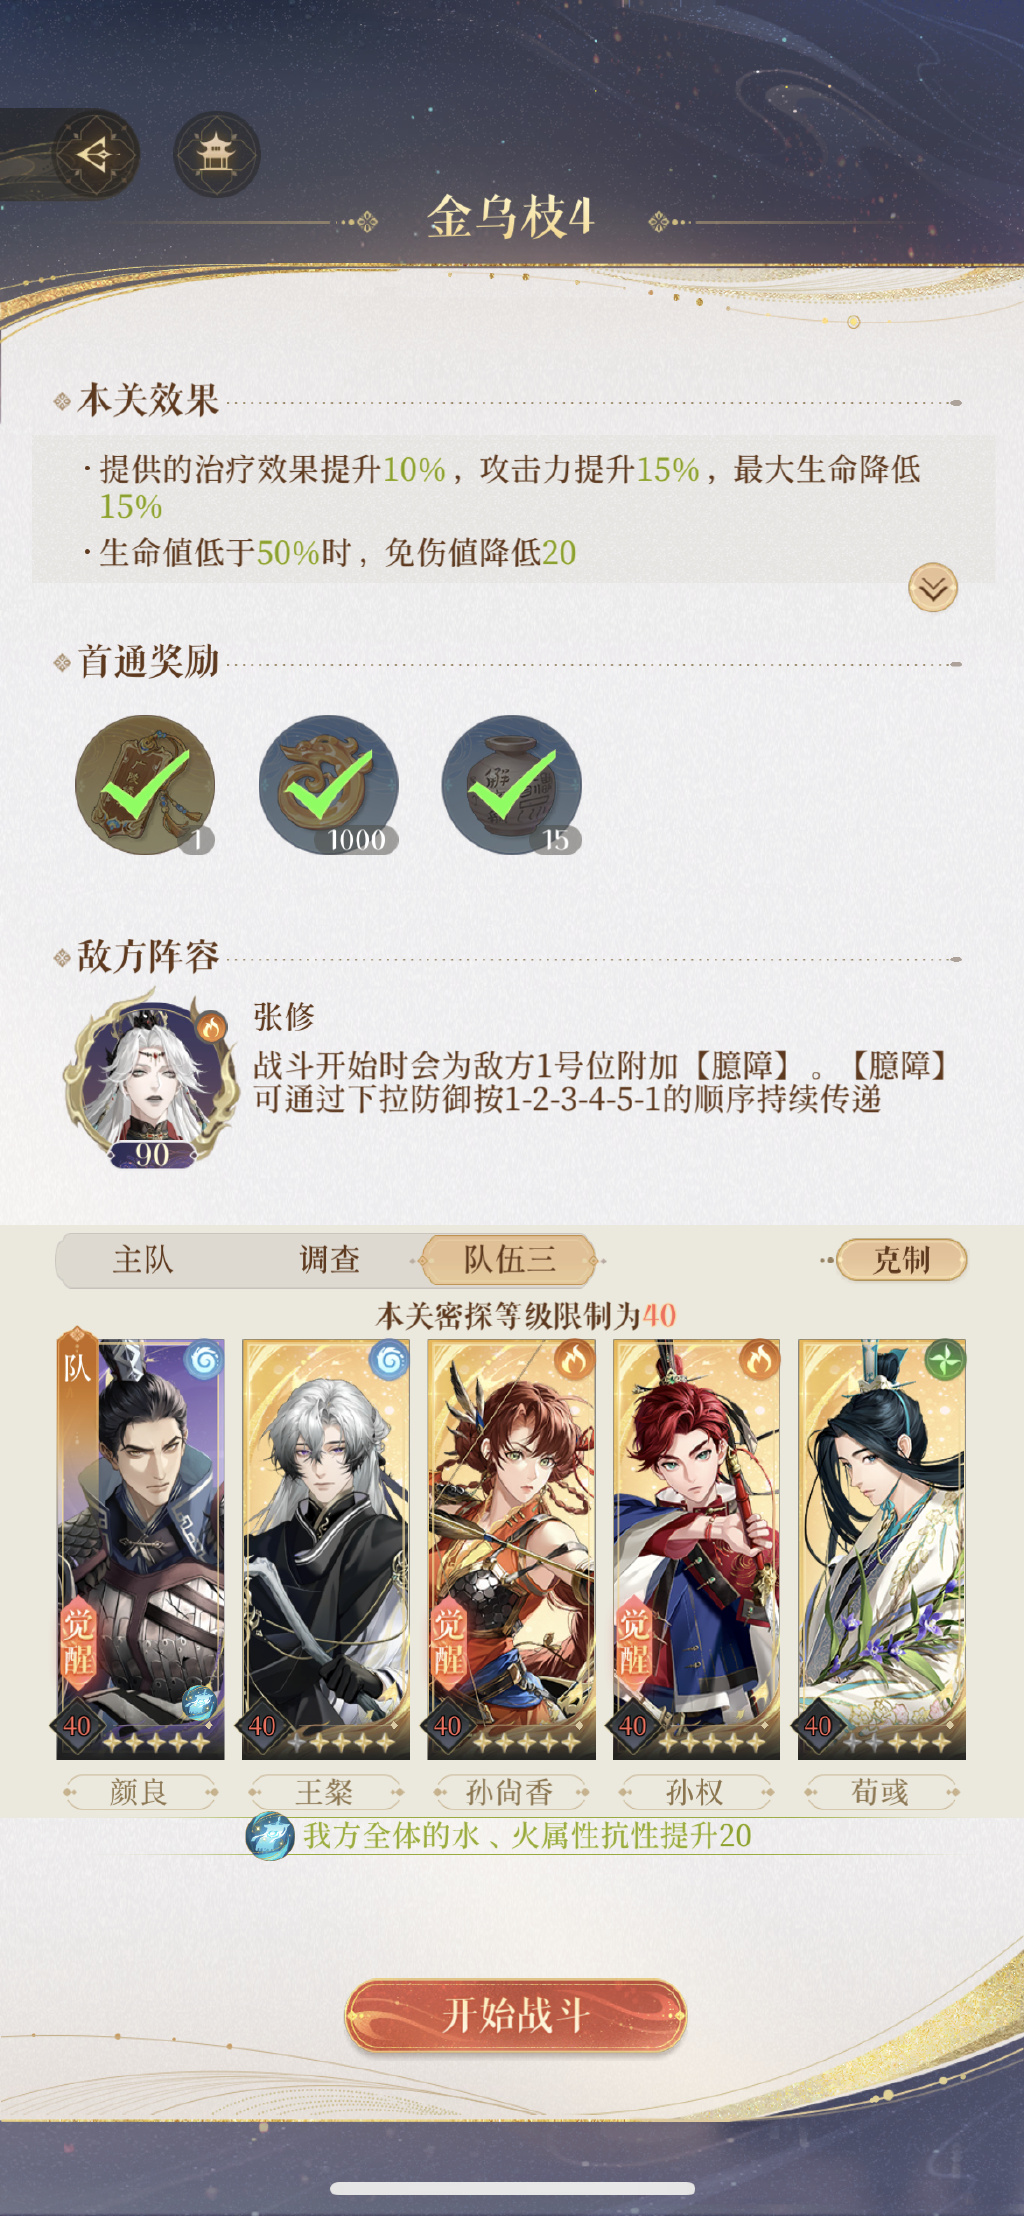The width and height of the screenshot is (1024, 2216).
Task: Select the 孙尚香 character card
Action: pyautogui.click(x=511, y=1549)
